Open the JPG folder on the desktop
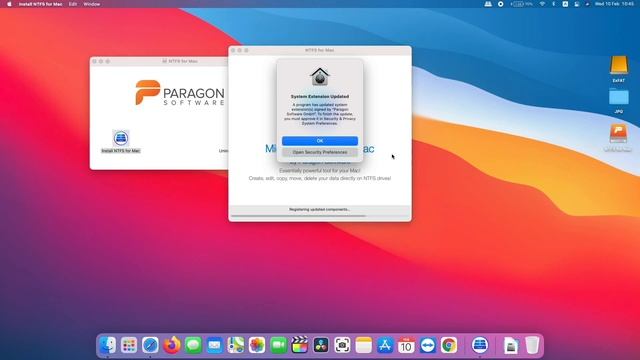Screen dimensions: 640x360 click(x=619, y=98)
